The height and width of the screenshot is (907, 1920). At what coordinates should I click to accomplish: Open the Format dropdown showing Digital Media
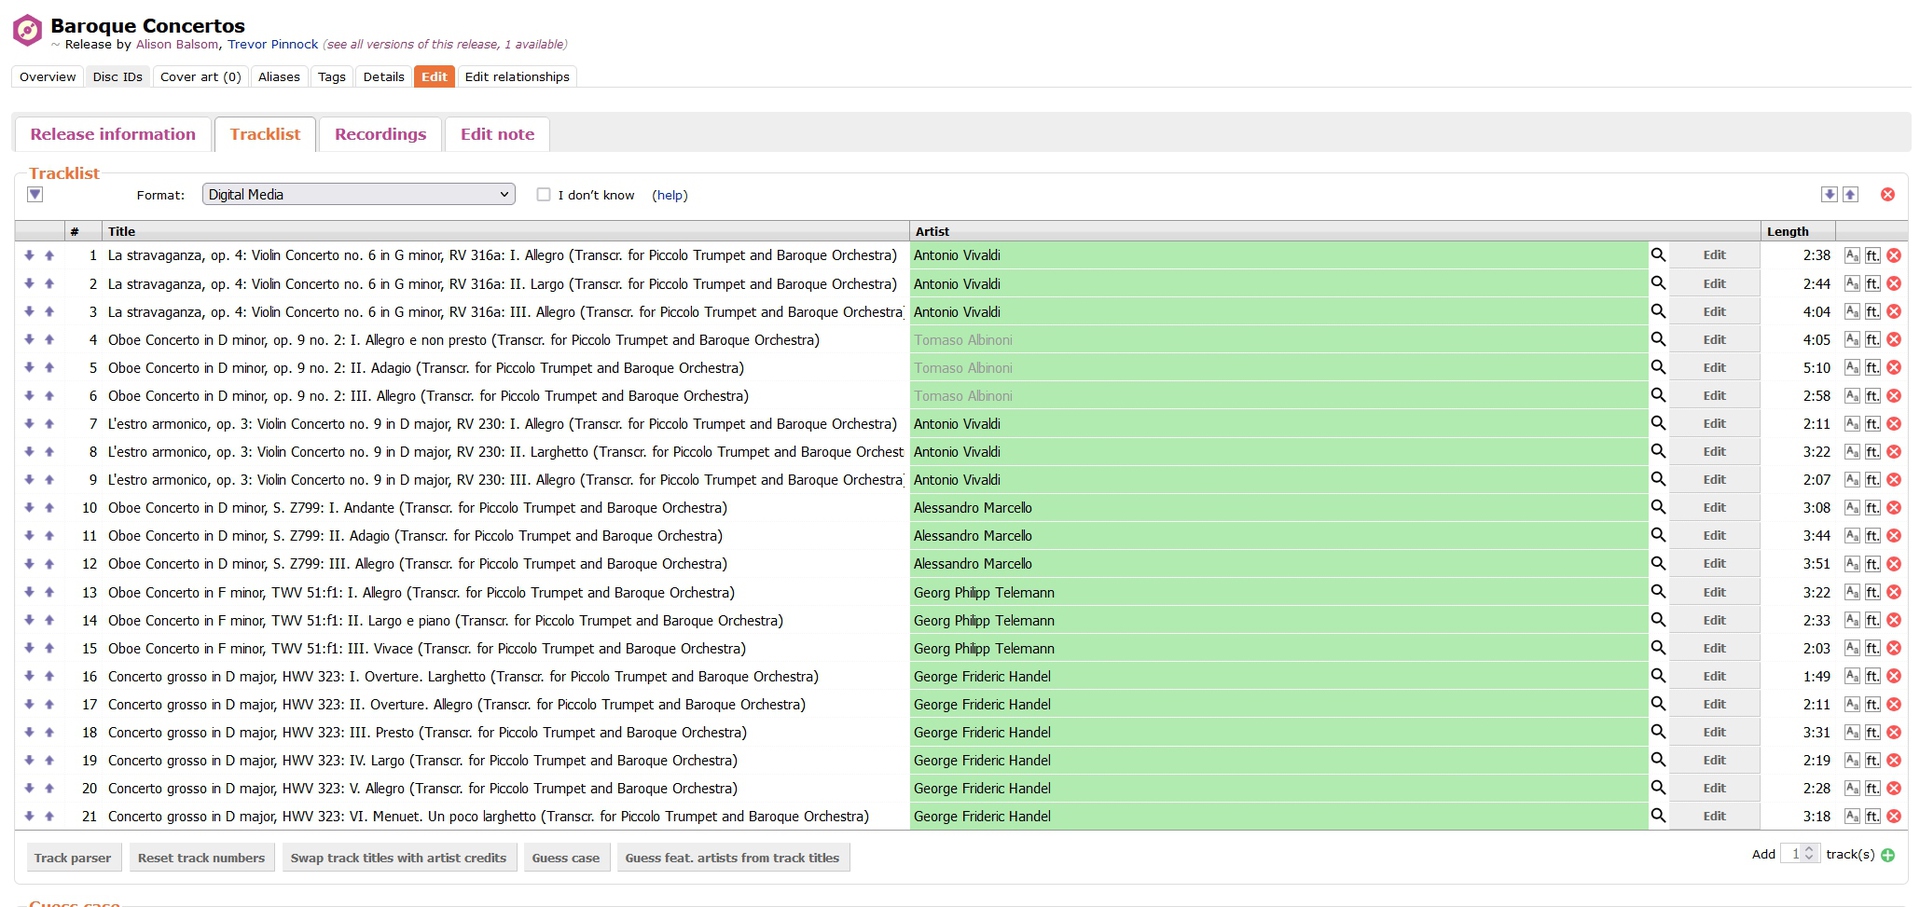(x=358, y=195)
